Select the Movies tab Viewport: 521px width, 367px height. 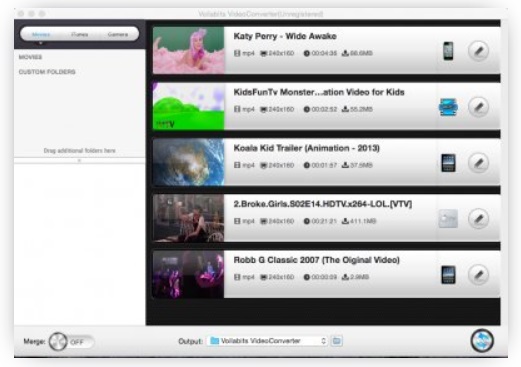41,34
